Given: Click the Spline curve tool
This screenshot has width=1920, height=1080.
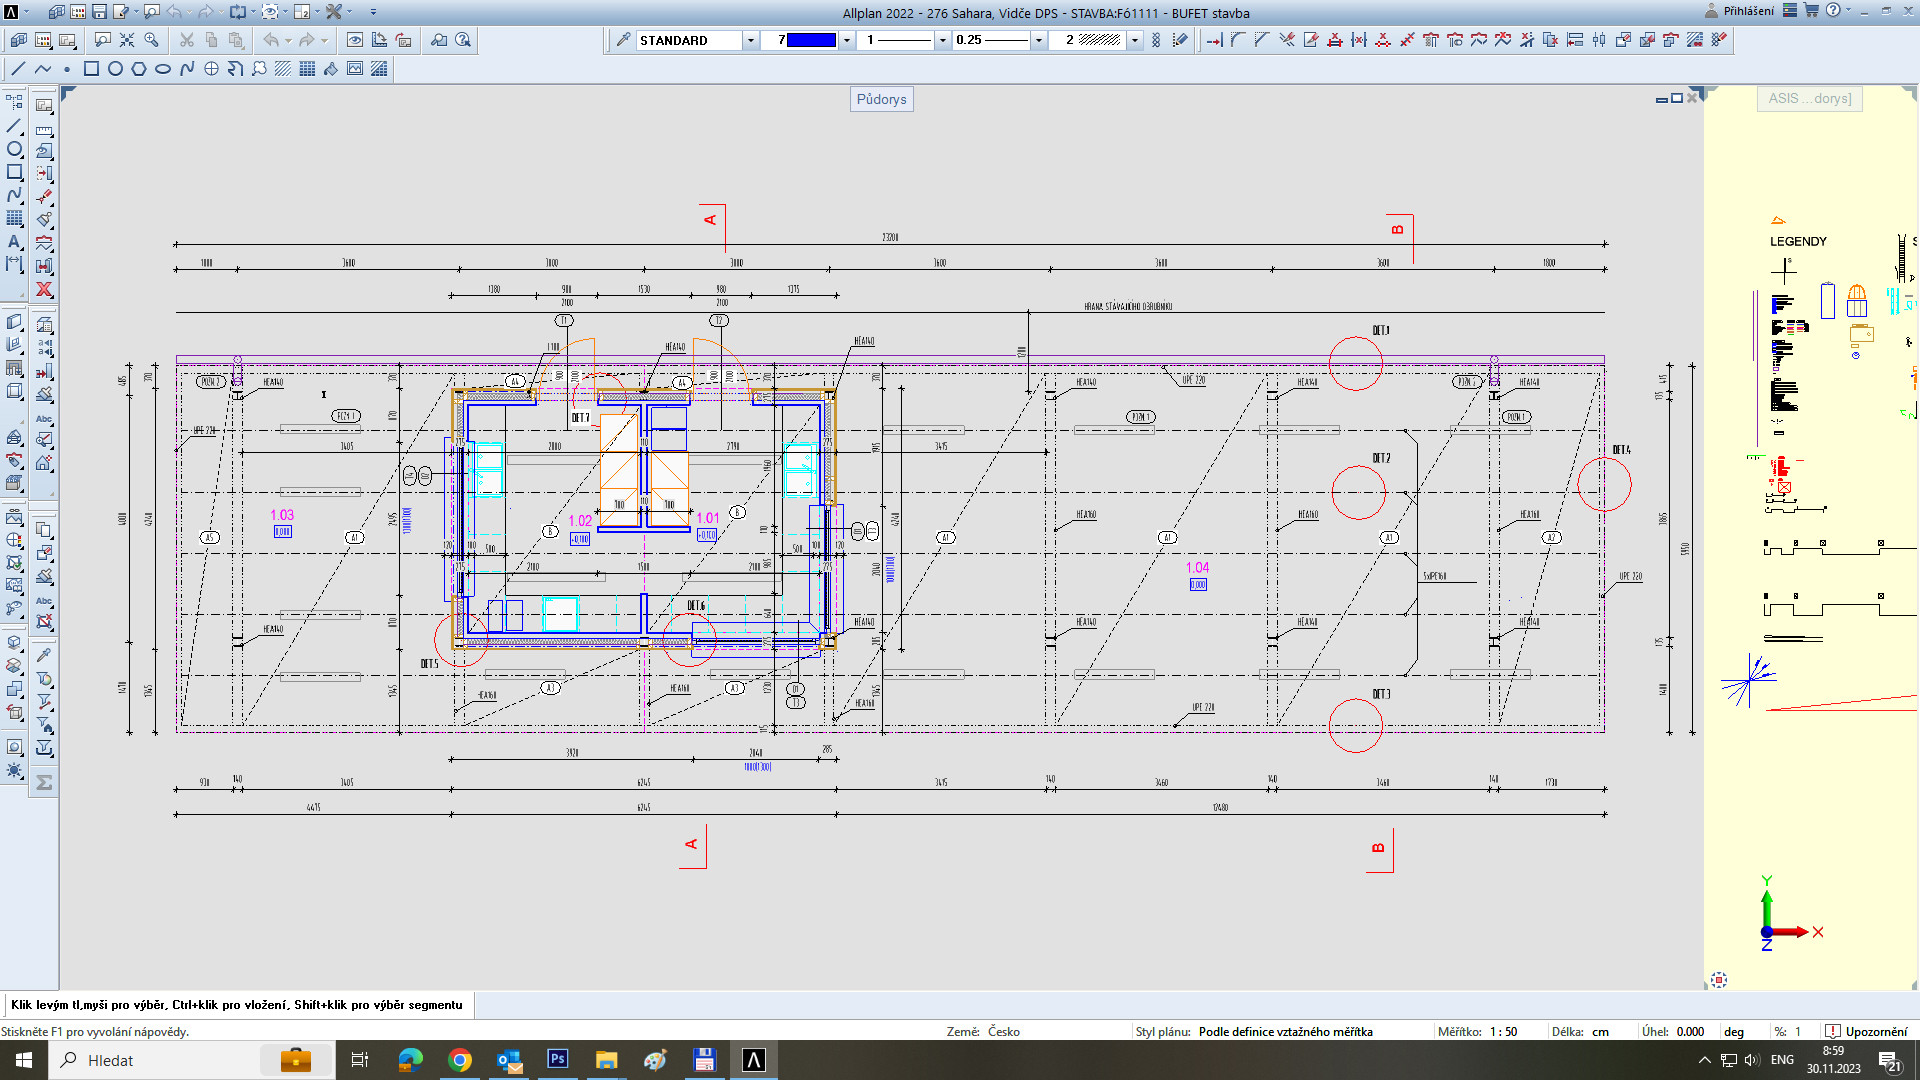Looking at the screenshot, I should (187, 69).
